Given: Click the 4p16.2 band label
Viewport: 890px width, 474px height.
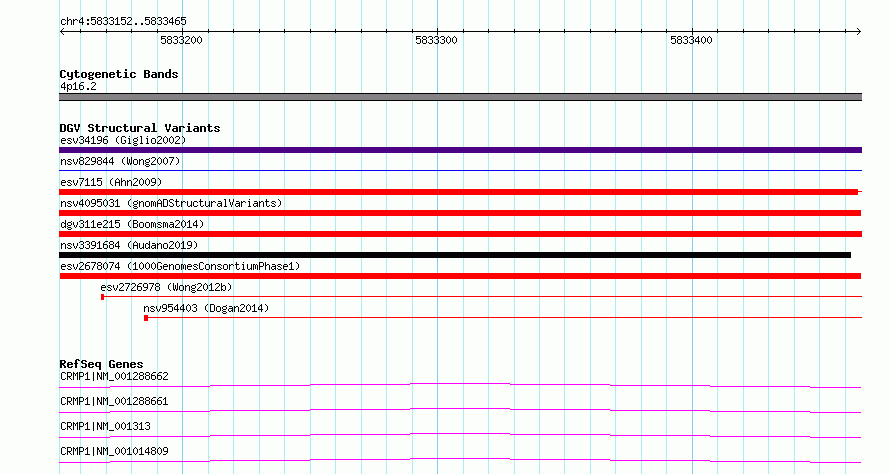Looking at the screenshot, I should (x=78, y=86).
